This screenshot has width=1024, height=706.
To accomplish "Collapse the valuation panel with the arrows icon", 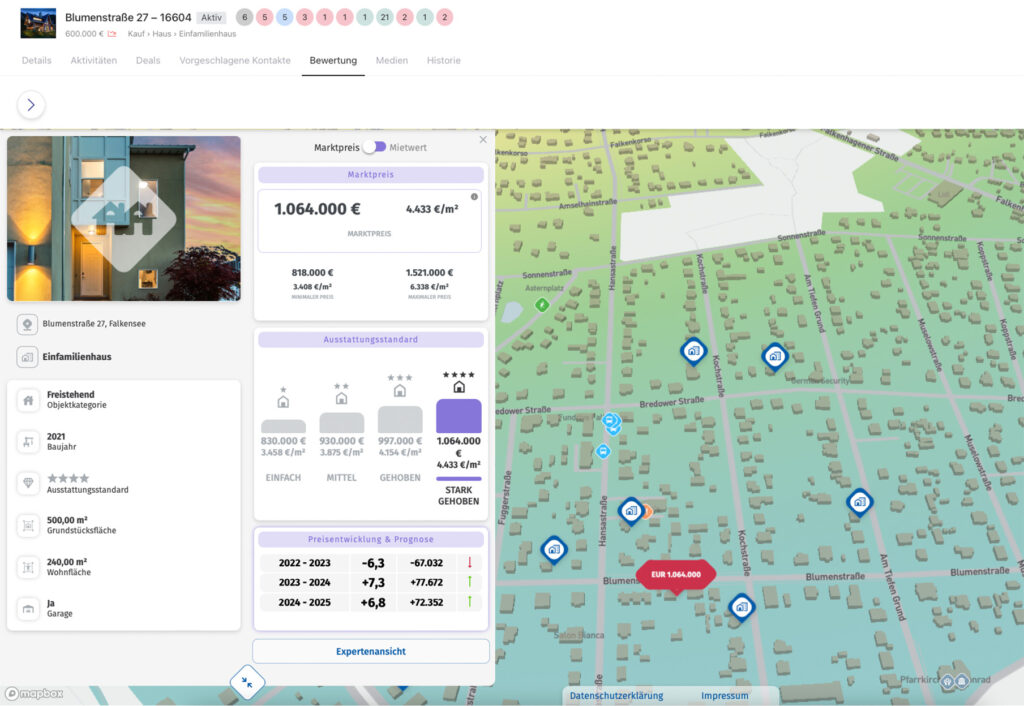I will pyautogui.click(x=247, y=682).
